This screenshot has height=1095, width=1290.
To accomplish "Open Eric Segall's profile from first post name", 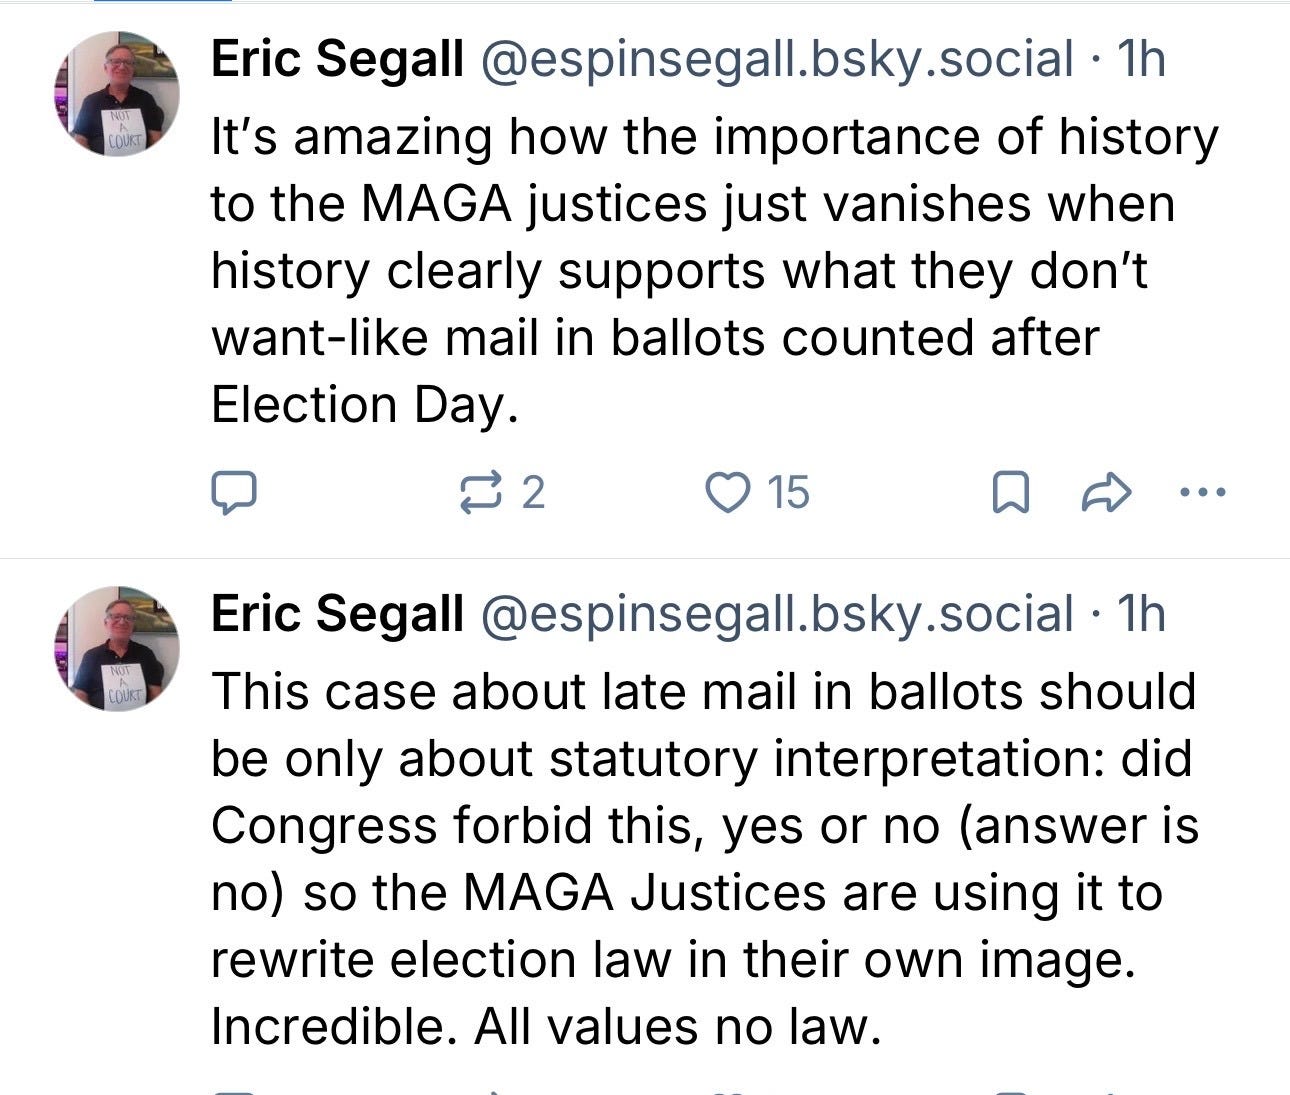I will 337,59.
